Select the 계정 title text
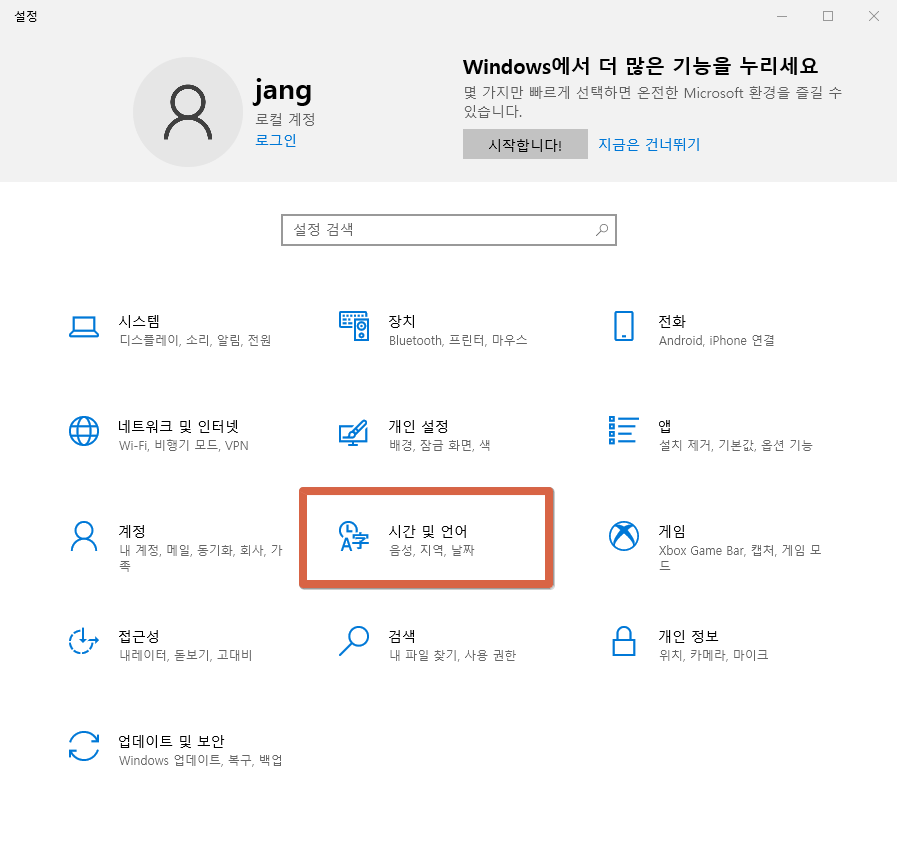Image resolution: width=897 pixels, height=842 pixels. [x=132, y=531]
